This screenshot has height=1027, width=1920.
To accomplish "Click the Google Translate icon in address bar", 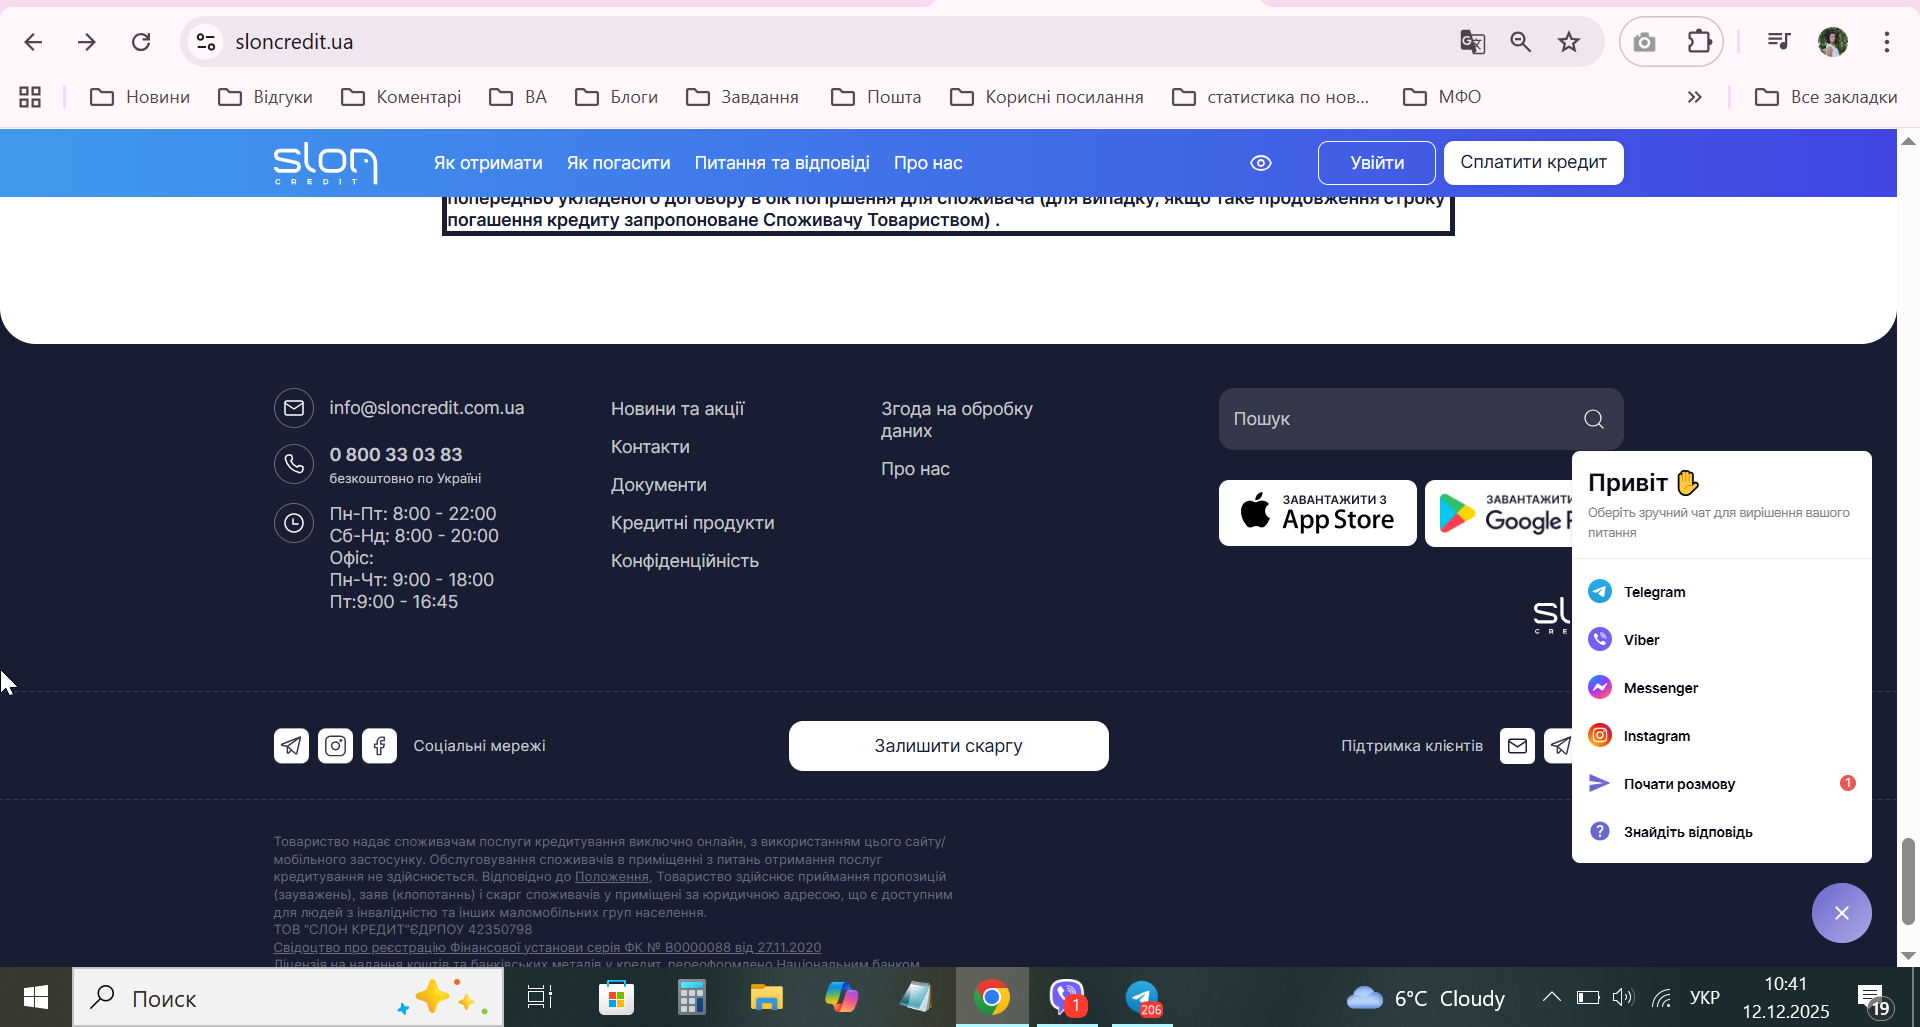I will 1472,42.
